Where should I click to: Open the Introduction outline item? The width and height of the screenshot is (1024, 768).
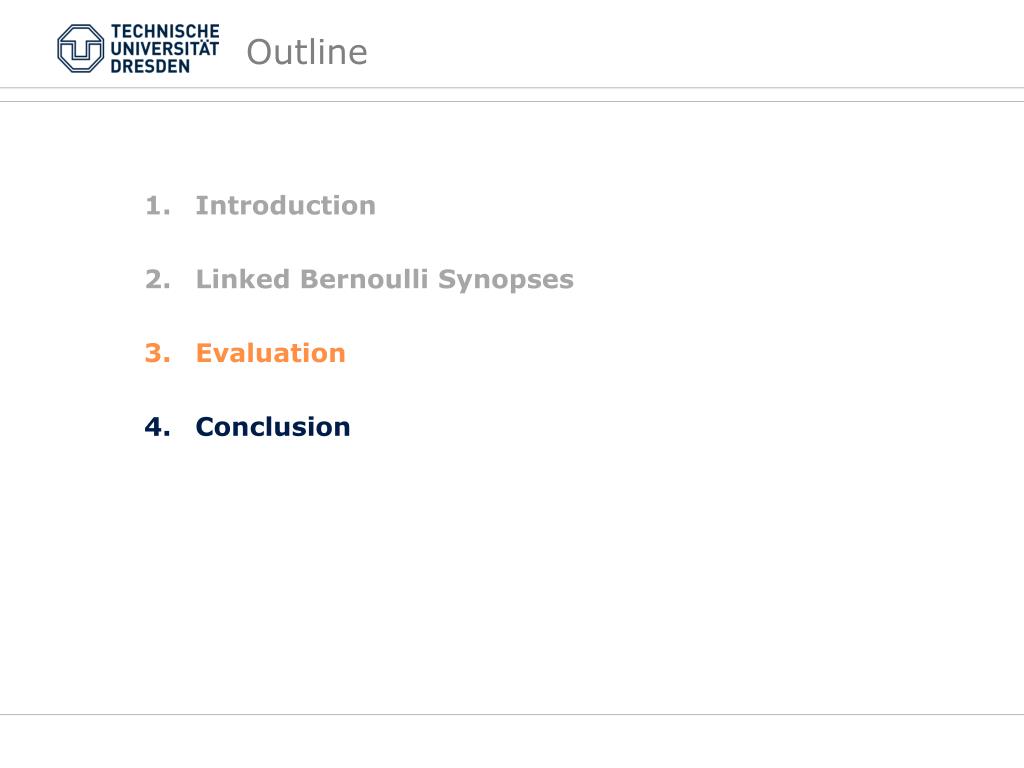coord(285,206)
